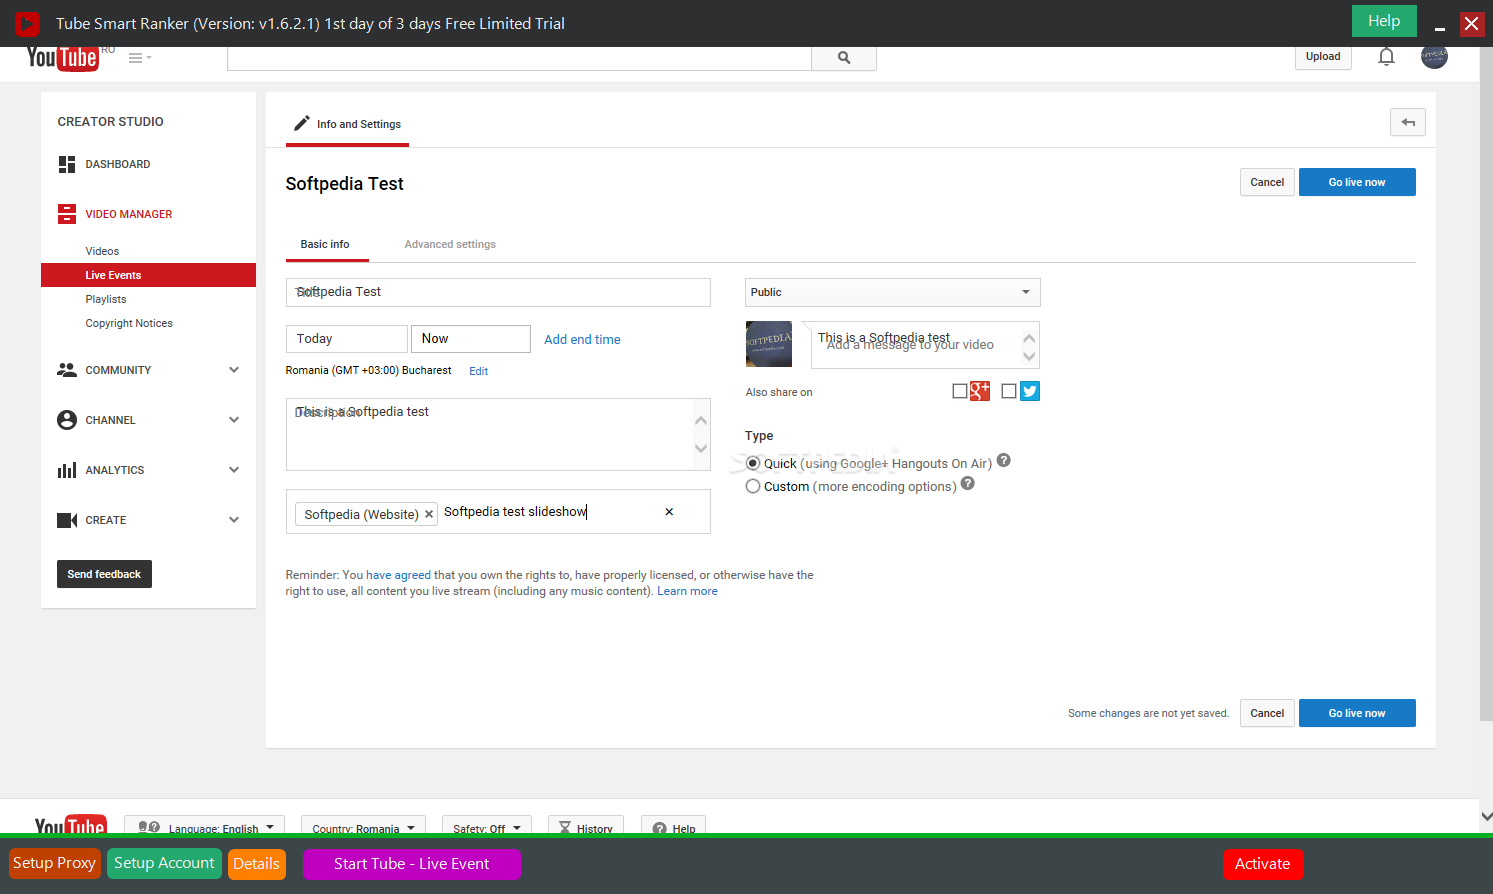Click the bottom Cancel button
Image resolution: width=1493 pixels, height=894 pixels.
[1267, 713]
